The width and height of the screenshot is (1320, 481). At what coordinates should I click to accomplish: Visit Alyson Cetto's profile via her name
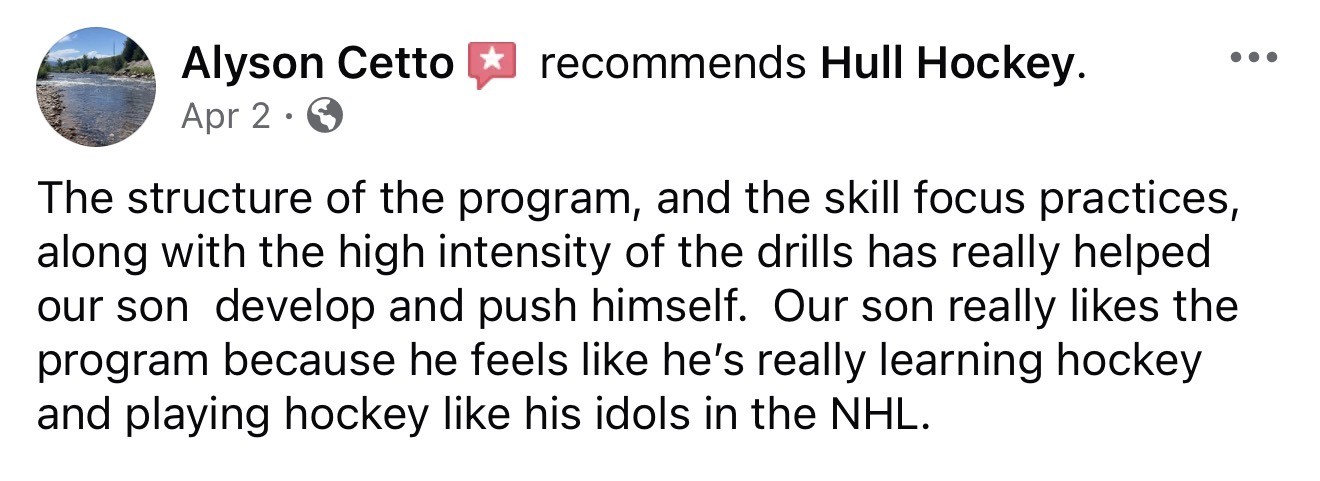point(318,65)
